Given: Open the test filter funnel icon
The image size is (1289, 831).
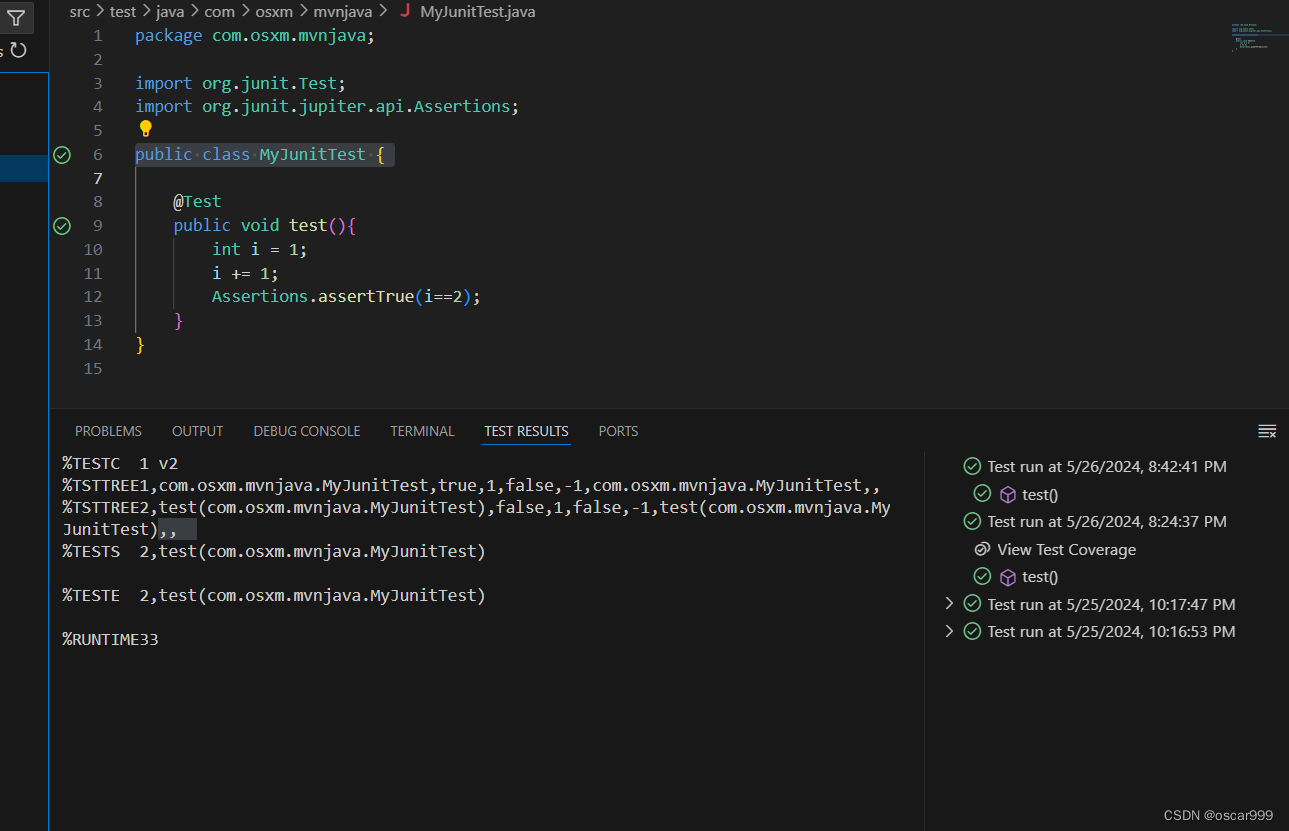Looking at the screenshot, I should (17, 18).
